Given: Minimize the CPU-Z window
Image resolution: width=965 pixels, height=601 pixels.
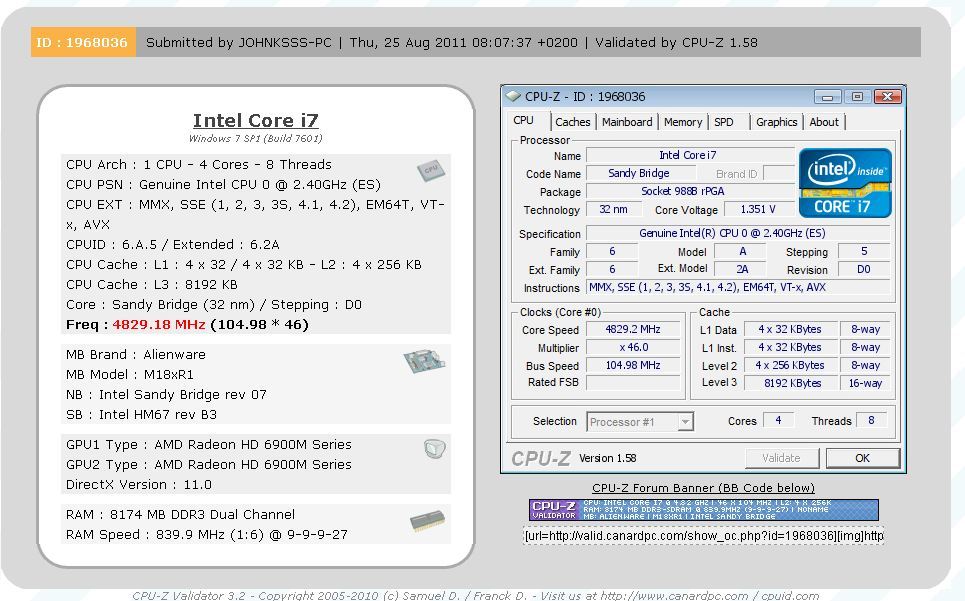Looking at the screenshot, I should [827, 97].
